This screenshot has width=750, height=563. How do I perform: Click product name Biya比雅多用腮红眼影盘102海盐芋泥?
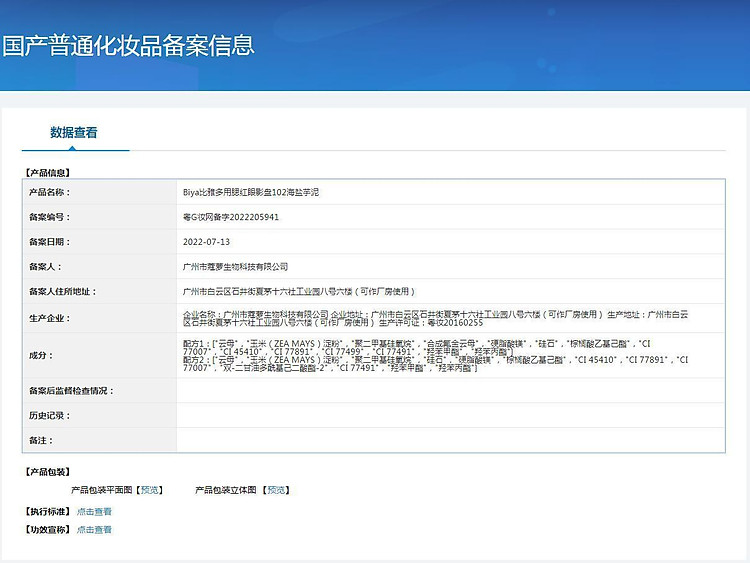[x=251, y=192]
